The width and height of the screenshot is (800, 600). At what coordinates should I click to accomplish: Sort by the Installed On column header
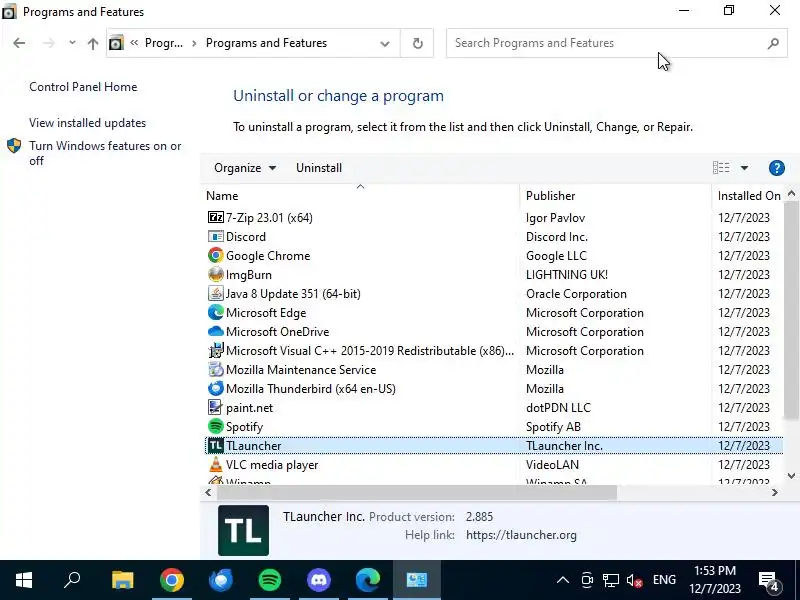(748, 196)
